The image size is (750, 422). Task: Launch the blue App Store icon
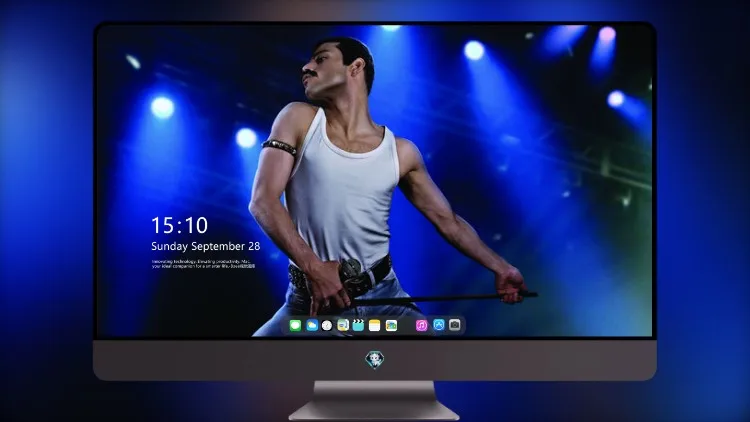[x=439, y=325]
